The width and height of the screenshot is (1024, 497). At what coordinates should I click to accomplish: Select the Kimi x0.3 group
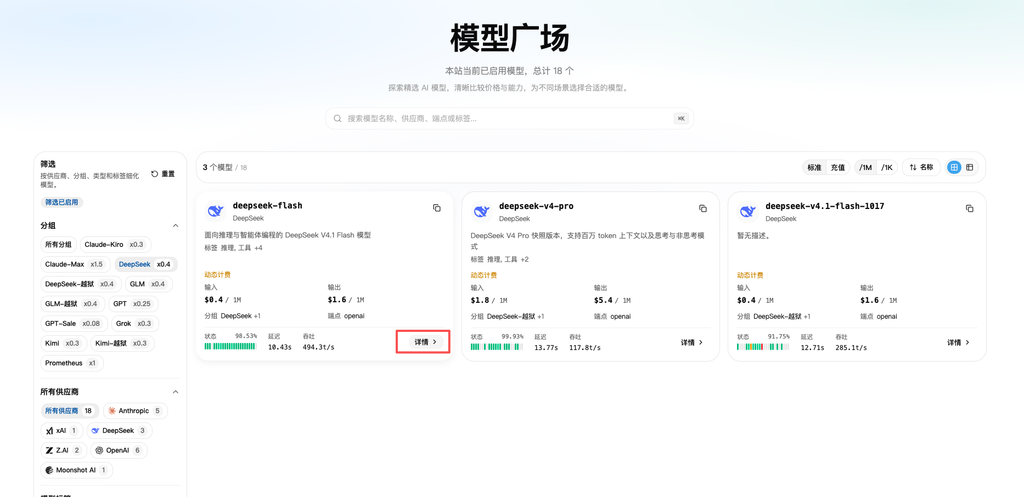[x=63, y=343]
